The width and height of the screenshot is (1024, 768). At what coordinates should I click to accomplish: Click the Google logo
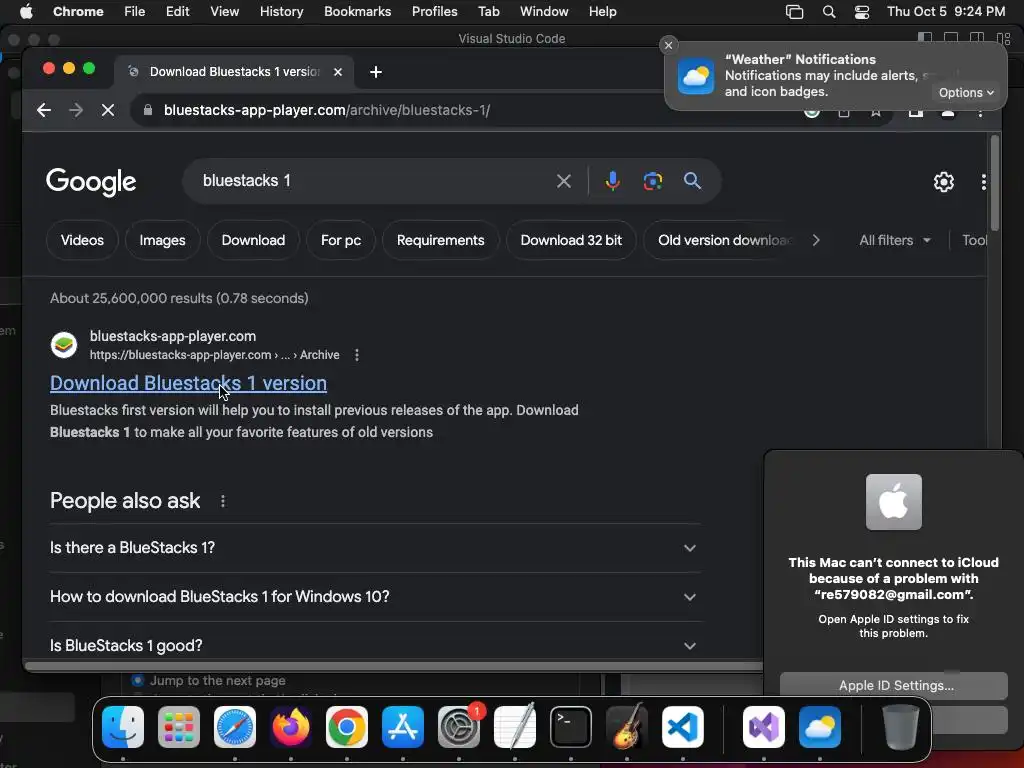click(x=91, y=182)
